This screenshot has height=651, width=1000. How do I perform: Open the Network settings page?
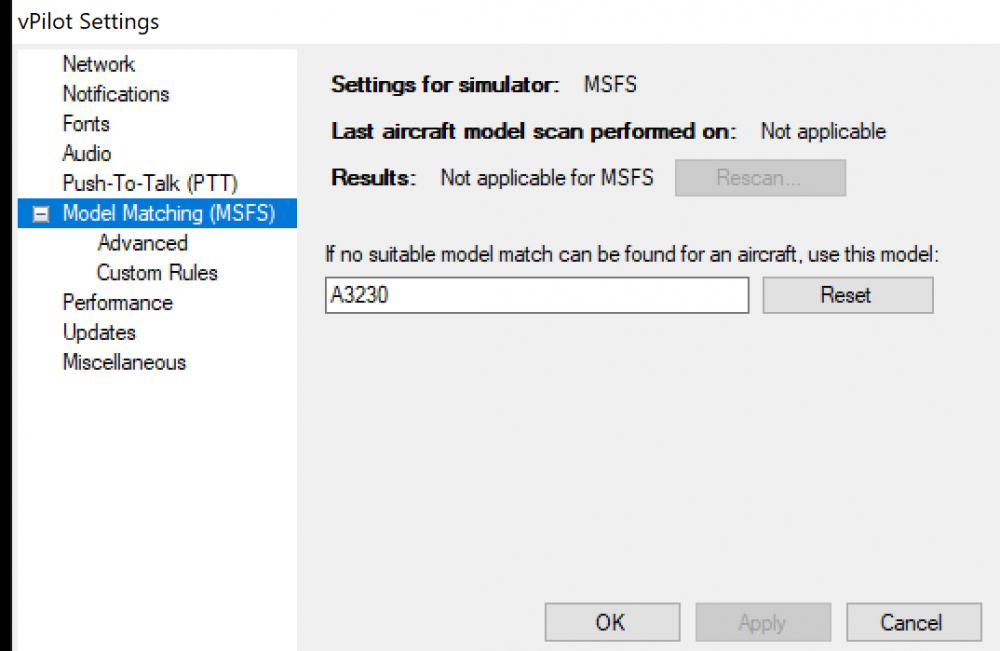(98, 64)
